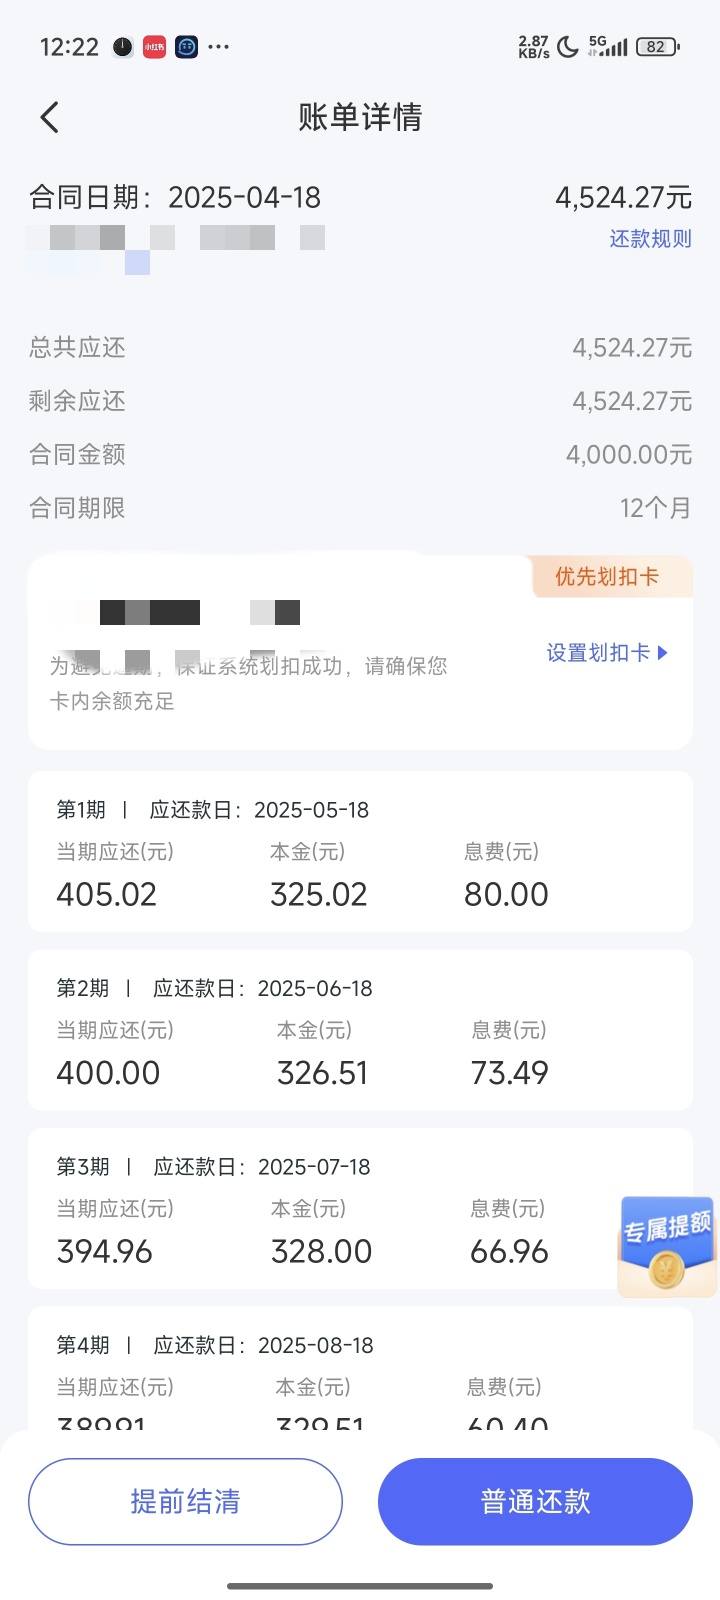Open the 专属提额 floating coin badge
Viewport: 720px width, 1600px height.
[x=667, y=1246]
